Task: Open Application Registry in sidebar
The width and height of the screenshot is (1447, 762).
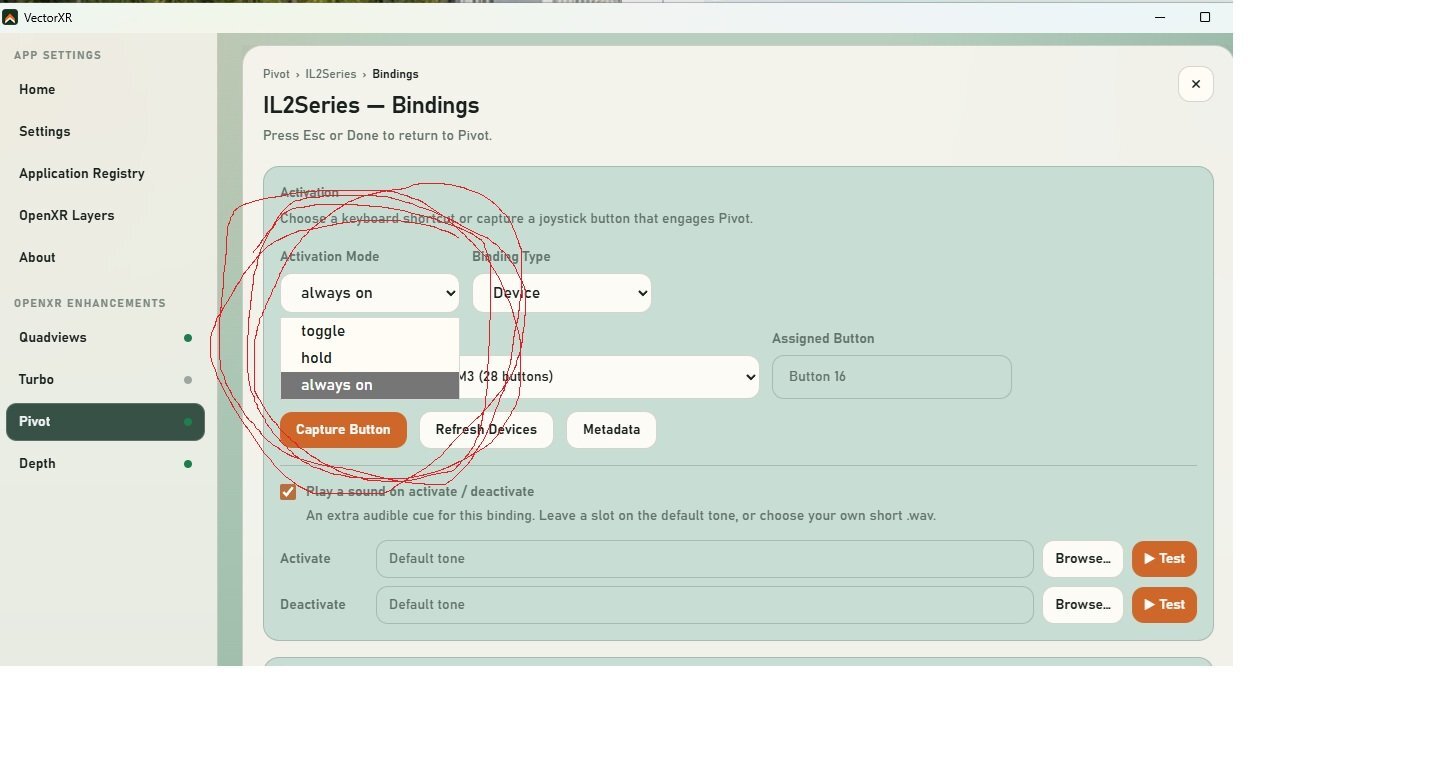Action: coord(82,174)
